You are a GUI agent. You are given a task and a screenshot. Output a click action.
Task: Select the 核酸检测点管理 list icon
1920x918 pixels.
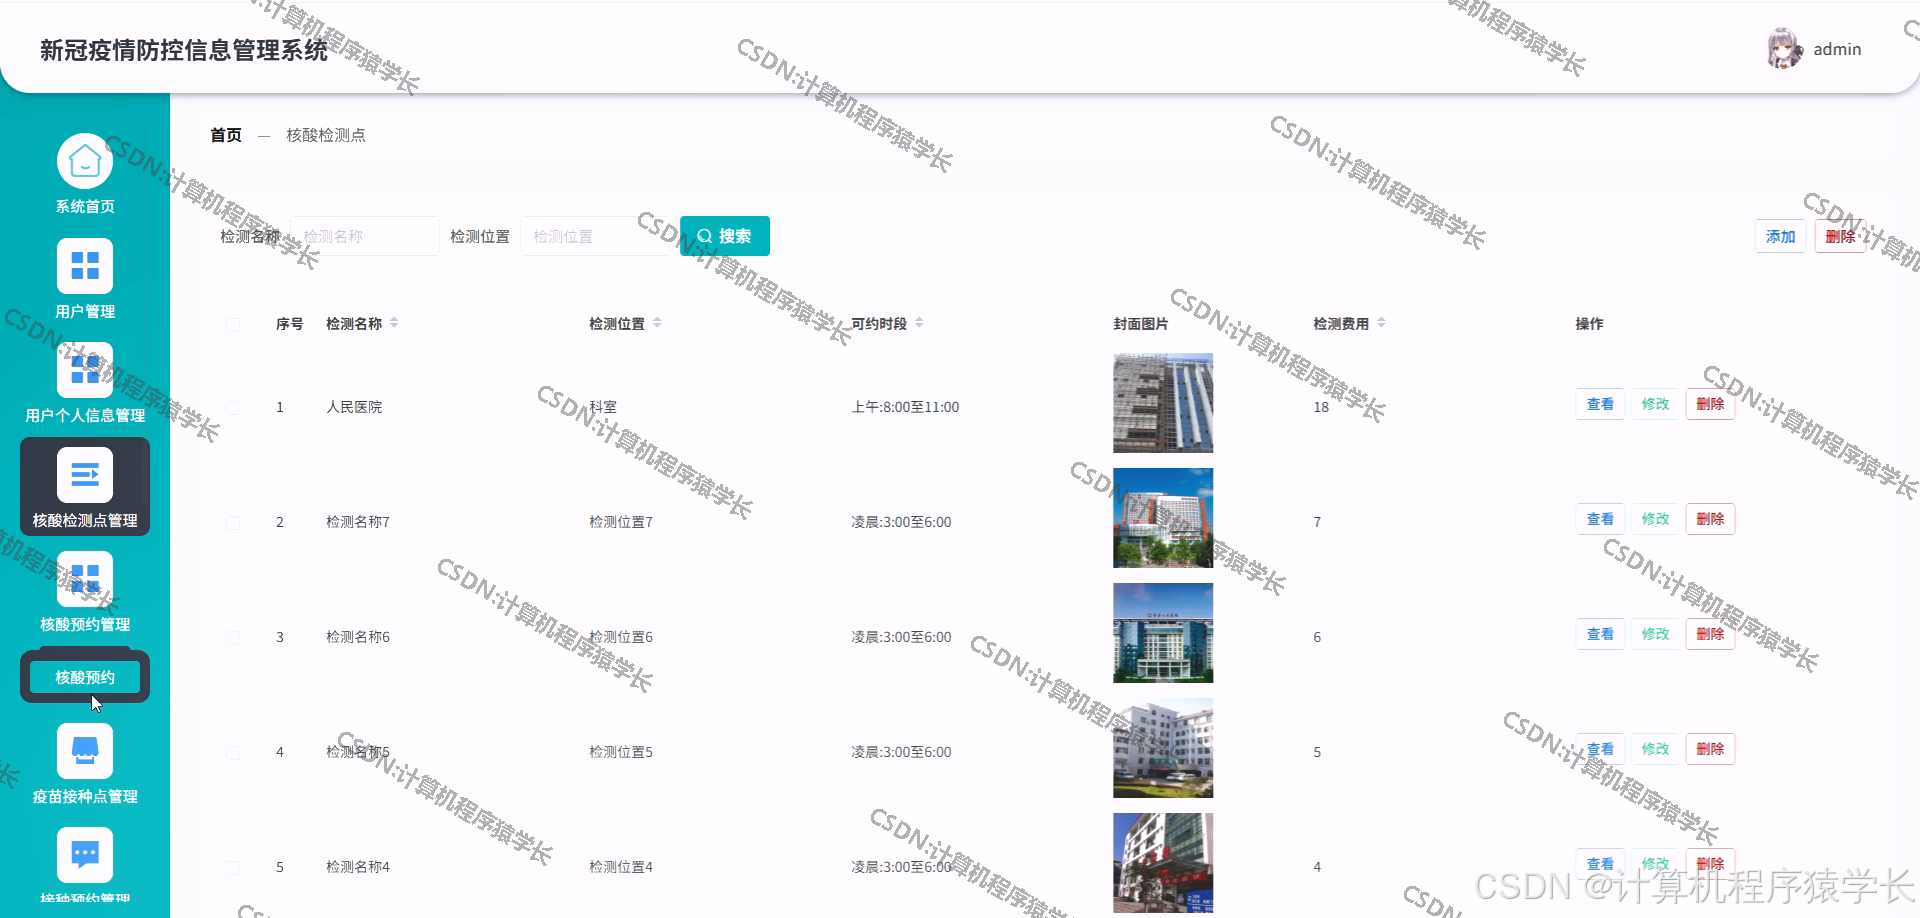pos(85,475)
